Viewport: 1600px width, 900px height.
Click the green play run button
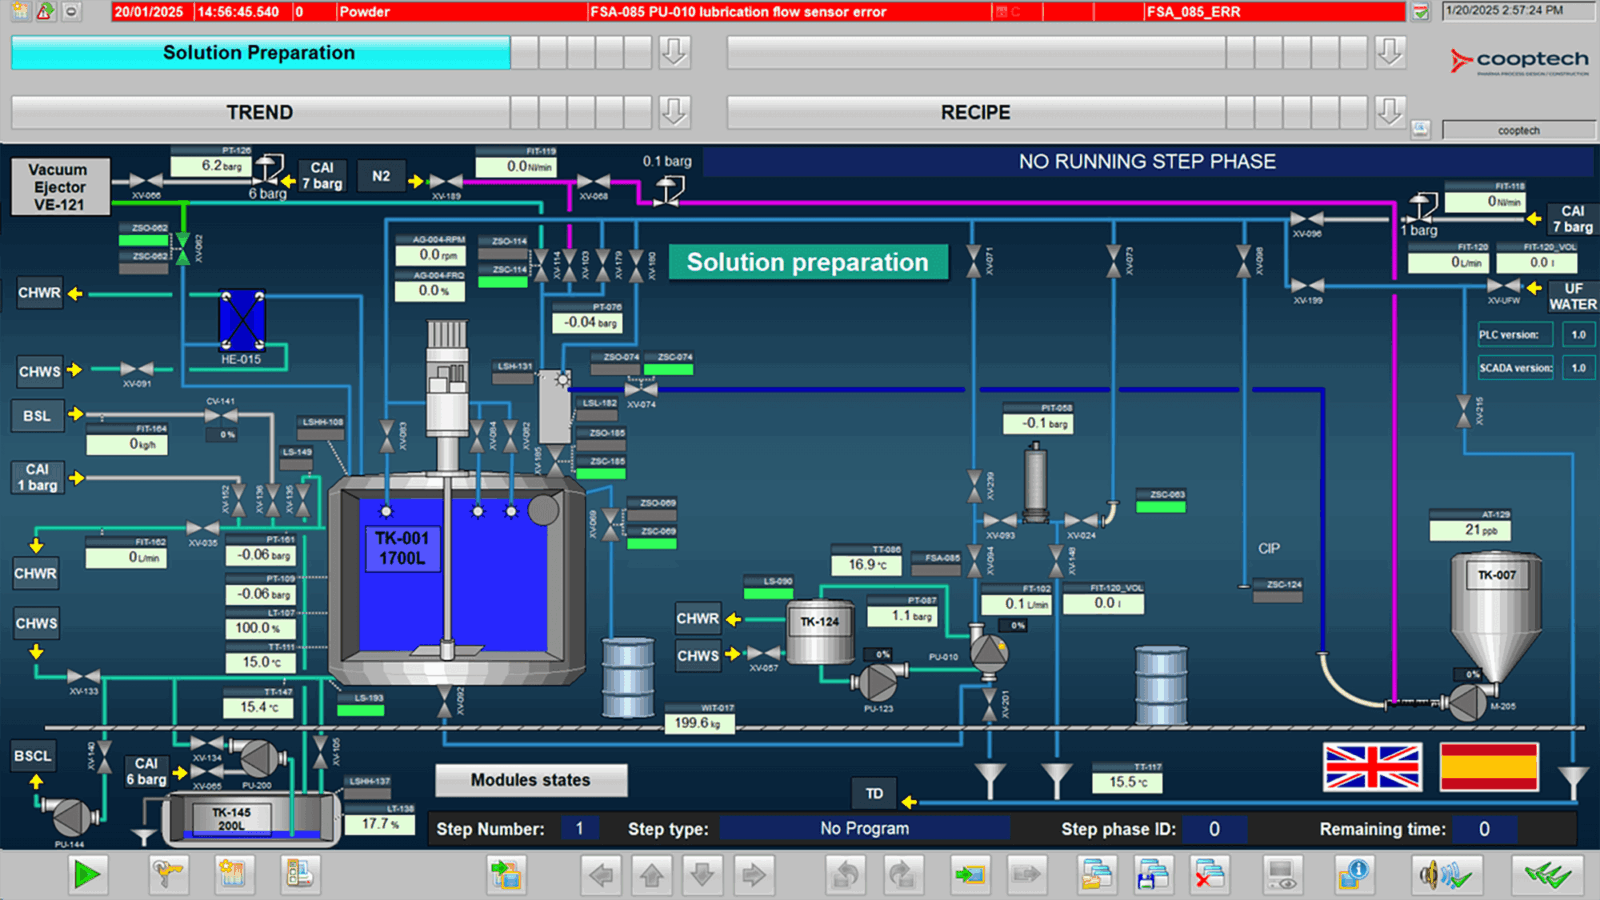(87, 875)
